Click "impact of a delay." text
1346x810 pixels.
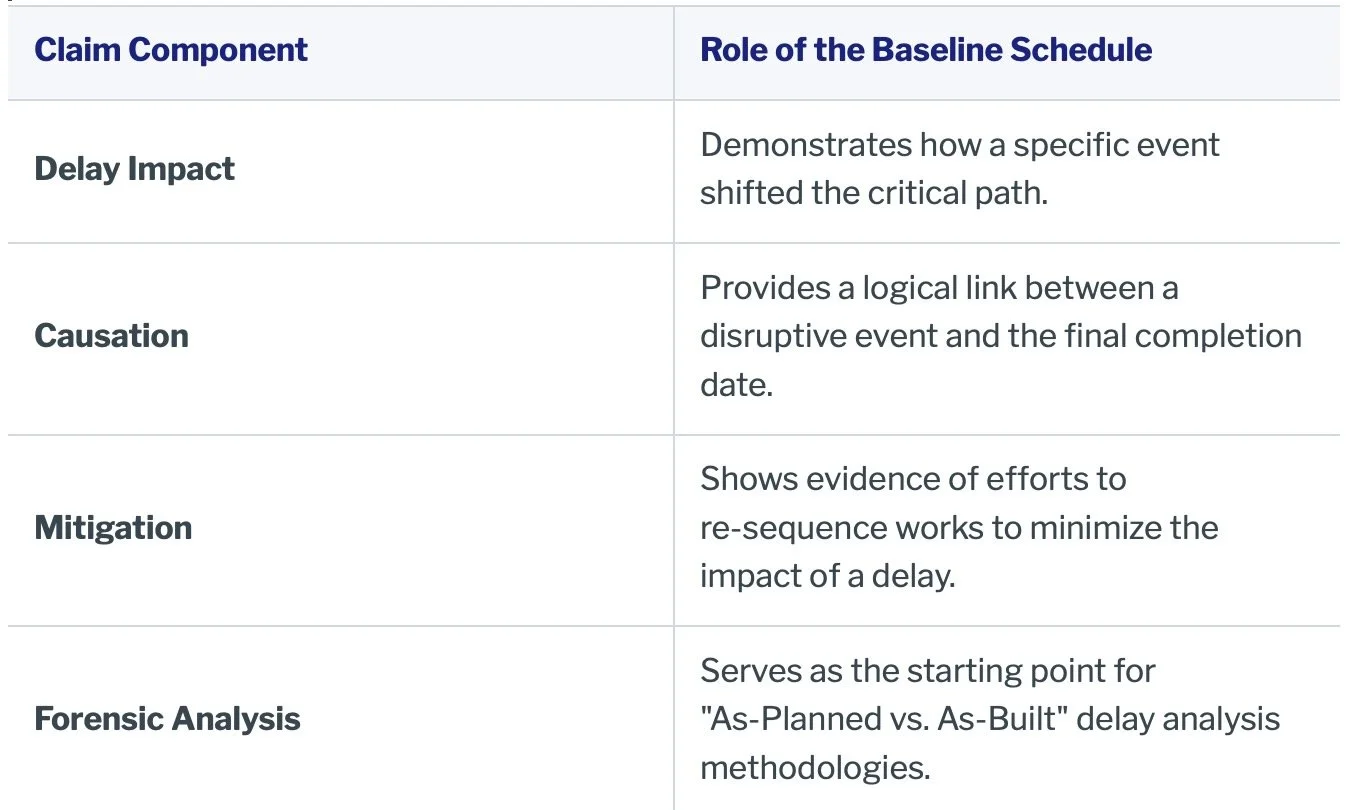tap(828, 575)
